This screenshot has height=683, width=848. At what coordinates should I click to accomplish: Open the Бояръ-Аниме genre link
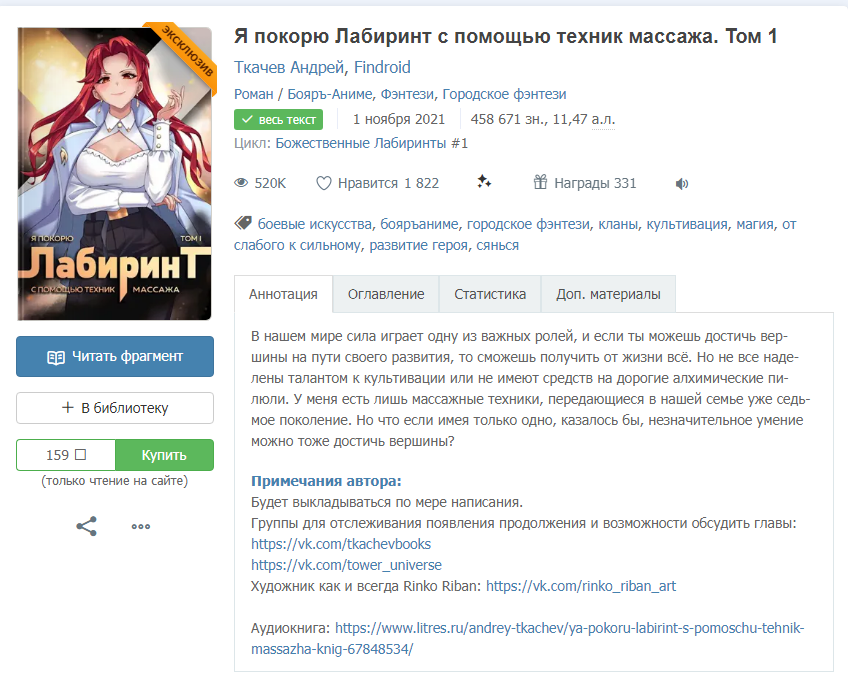click(329, 94)
